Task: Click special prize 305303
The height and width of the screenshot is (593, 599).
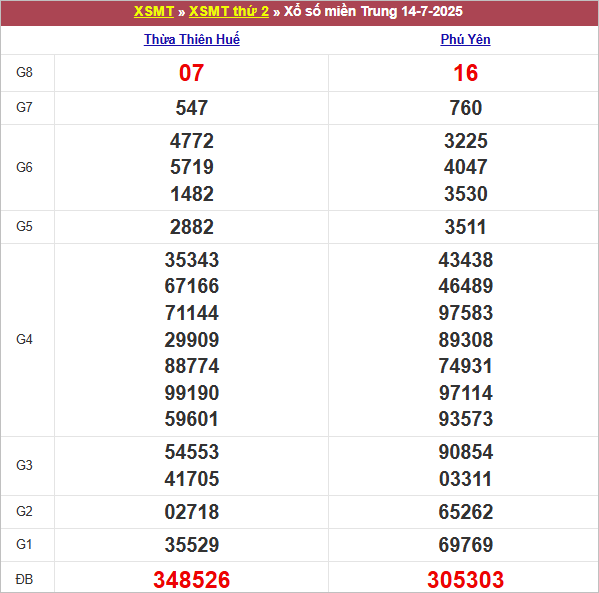Action: point(465,580)
